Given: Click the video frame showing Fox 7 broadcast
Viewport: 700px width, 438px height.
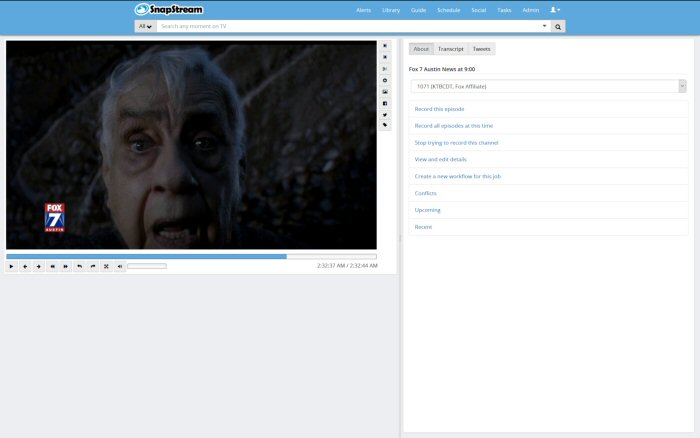Looking at the screenshot, I should pos(191,145).
